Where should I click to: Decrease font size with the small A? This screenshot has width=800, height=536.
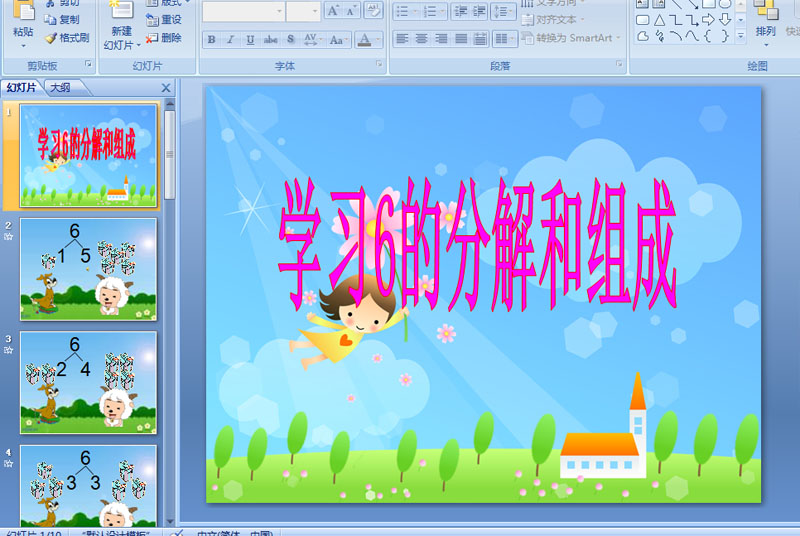click(x=351, y=11)
